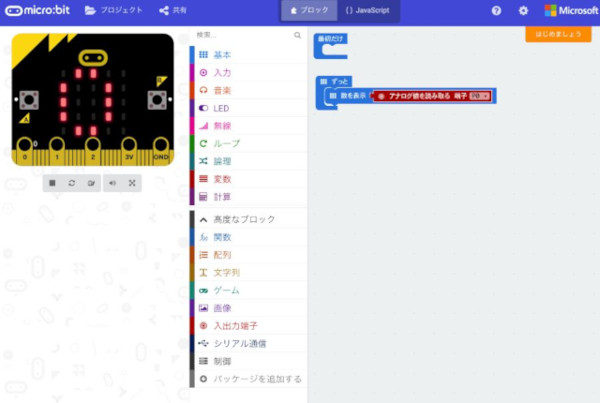Restart the micro:bit simulator
The height and width of the screenshot is (403, 600).
pos(72,183)
